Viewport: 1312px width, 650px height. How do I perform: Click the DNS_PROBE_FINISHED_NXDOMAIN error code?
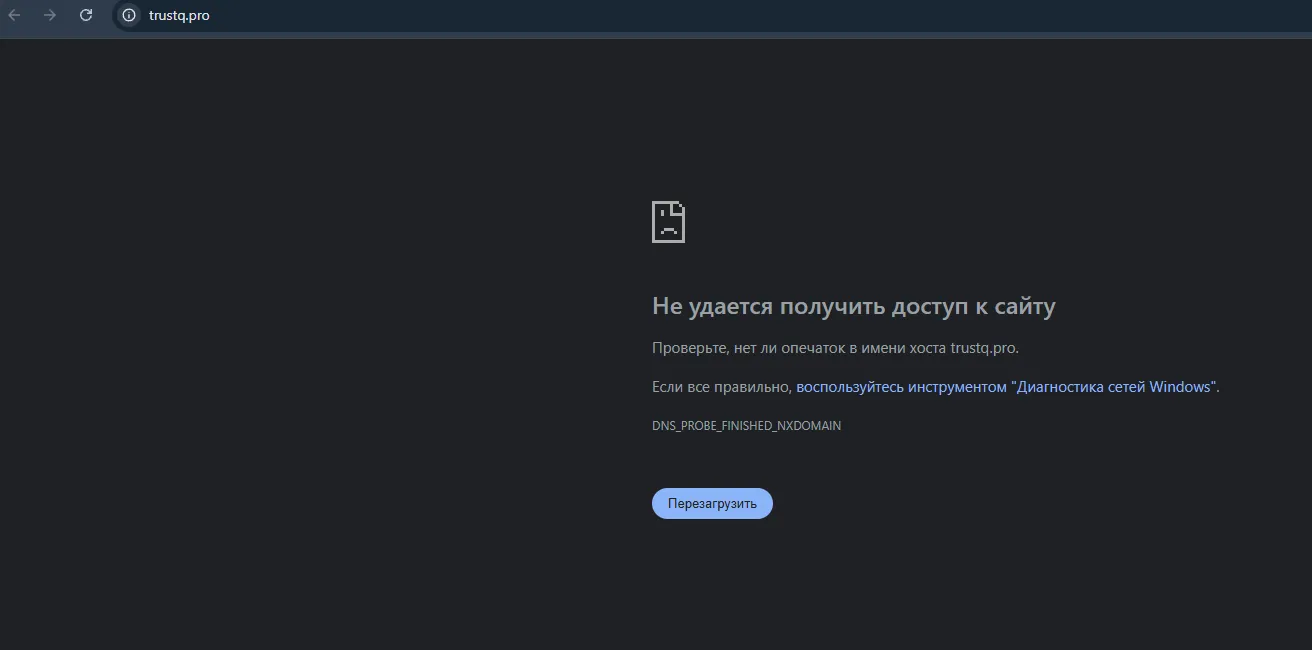(746, 426)
